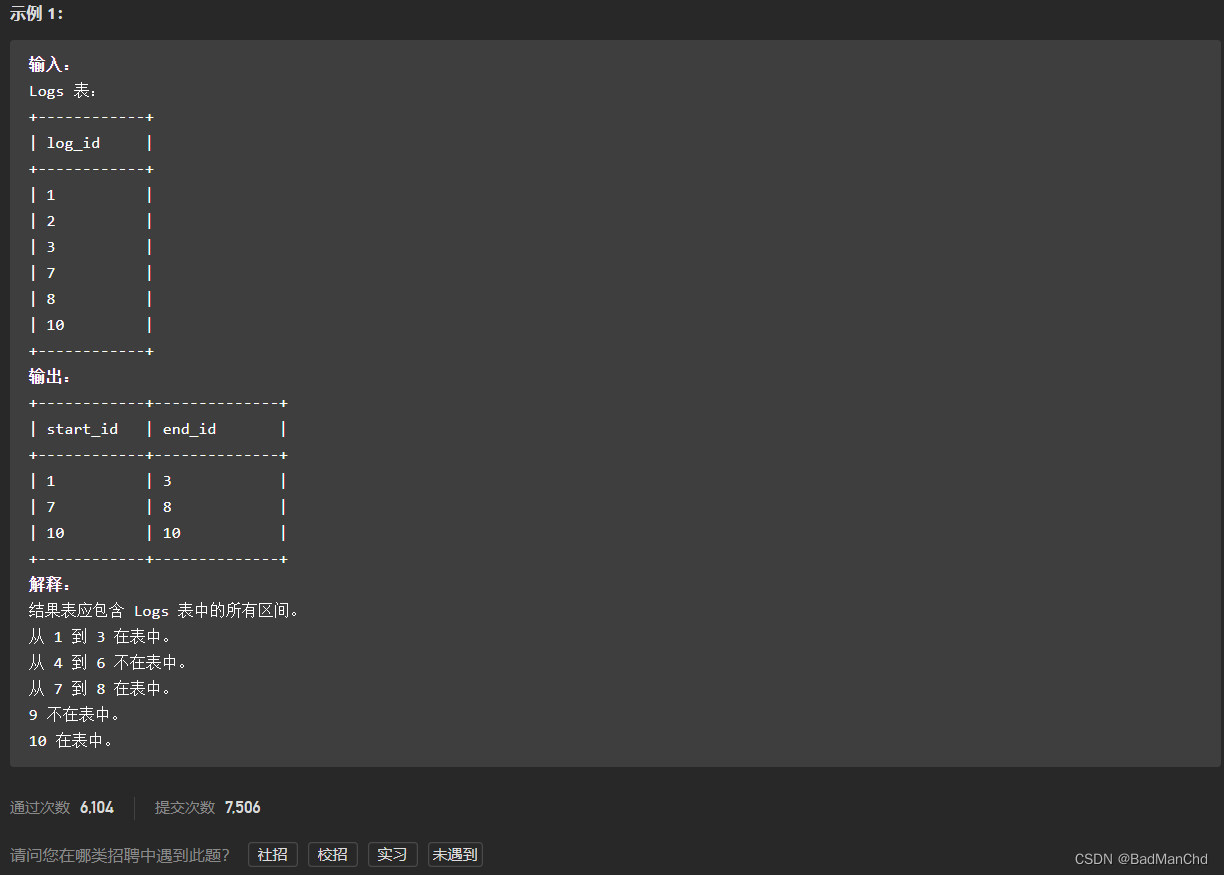Click the line '结果表应包含 Logs 表中的所有区间'

coord(165,611)
